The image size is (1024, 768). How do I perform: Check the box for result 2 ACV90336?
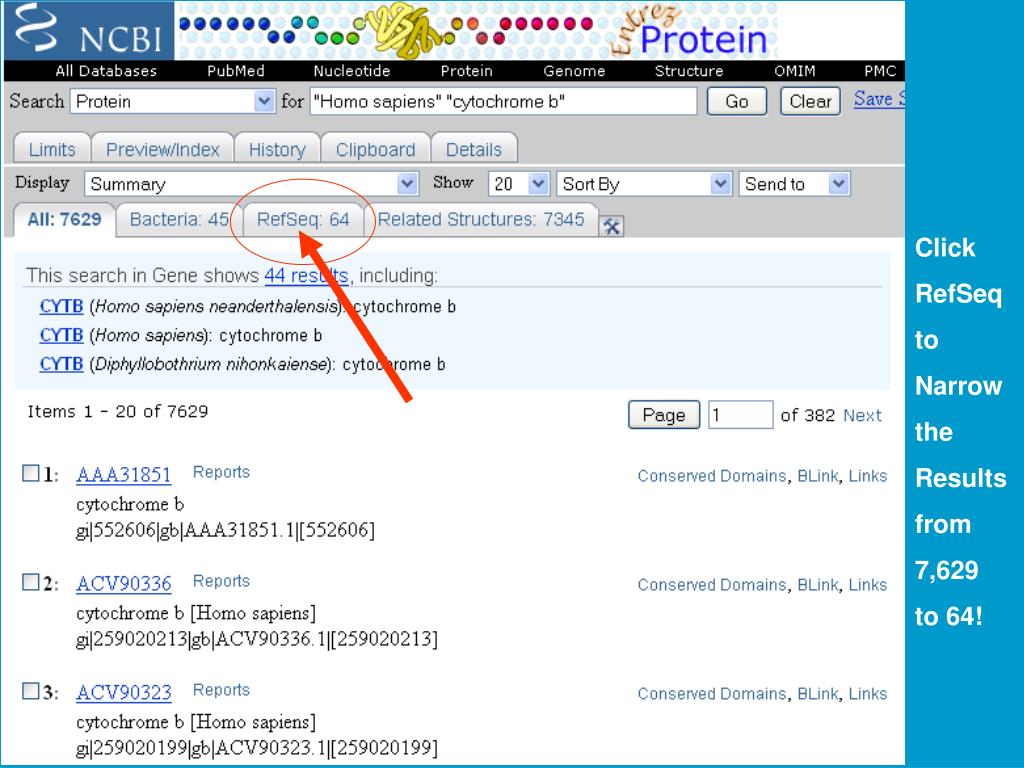click(x=31, y=582)
